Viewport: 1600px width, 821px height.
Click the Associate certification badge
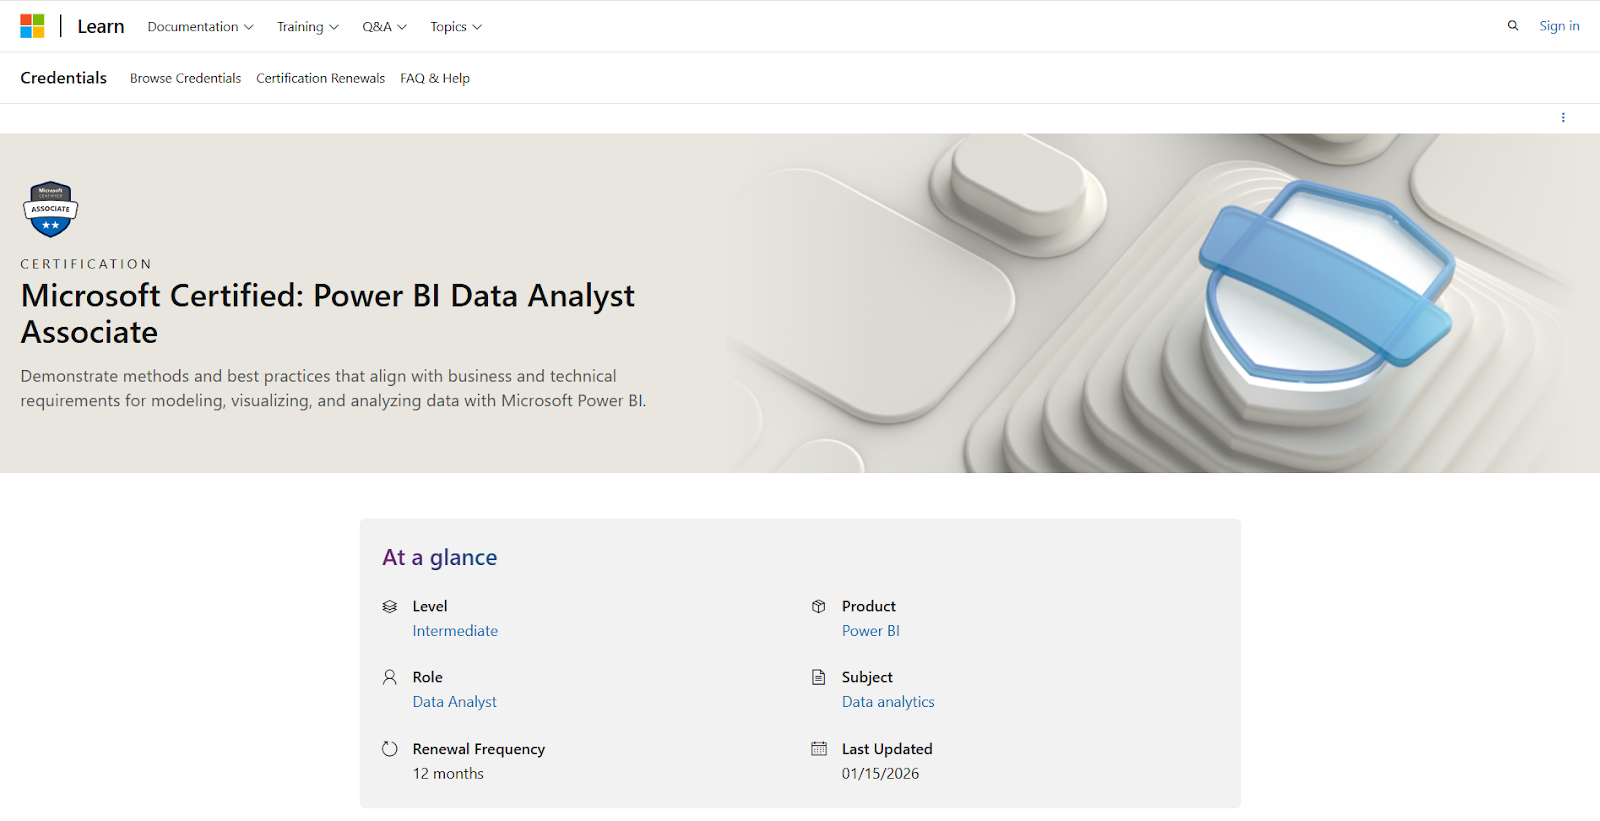coord(50,209)
